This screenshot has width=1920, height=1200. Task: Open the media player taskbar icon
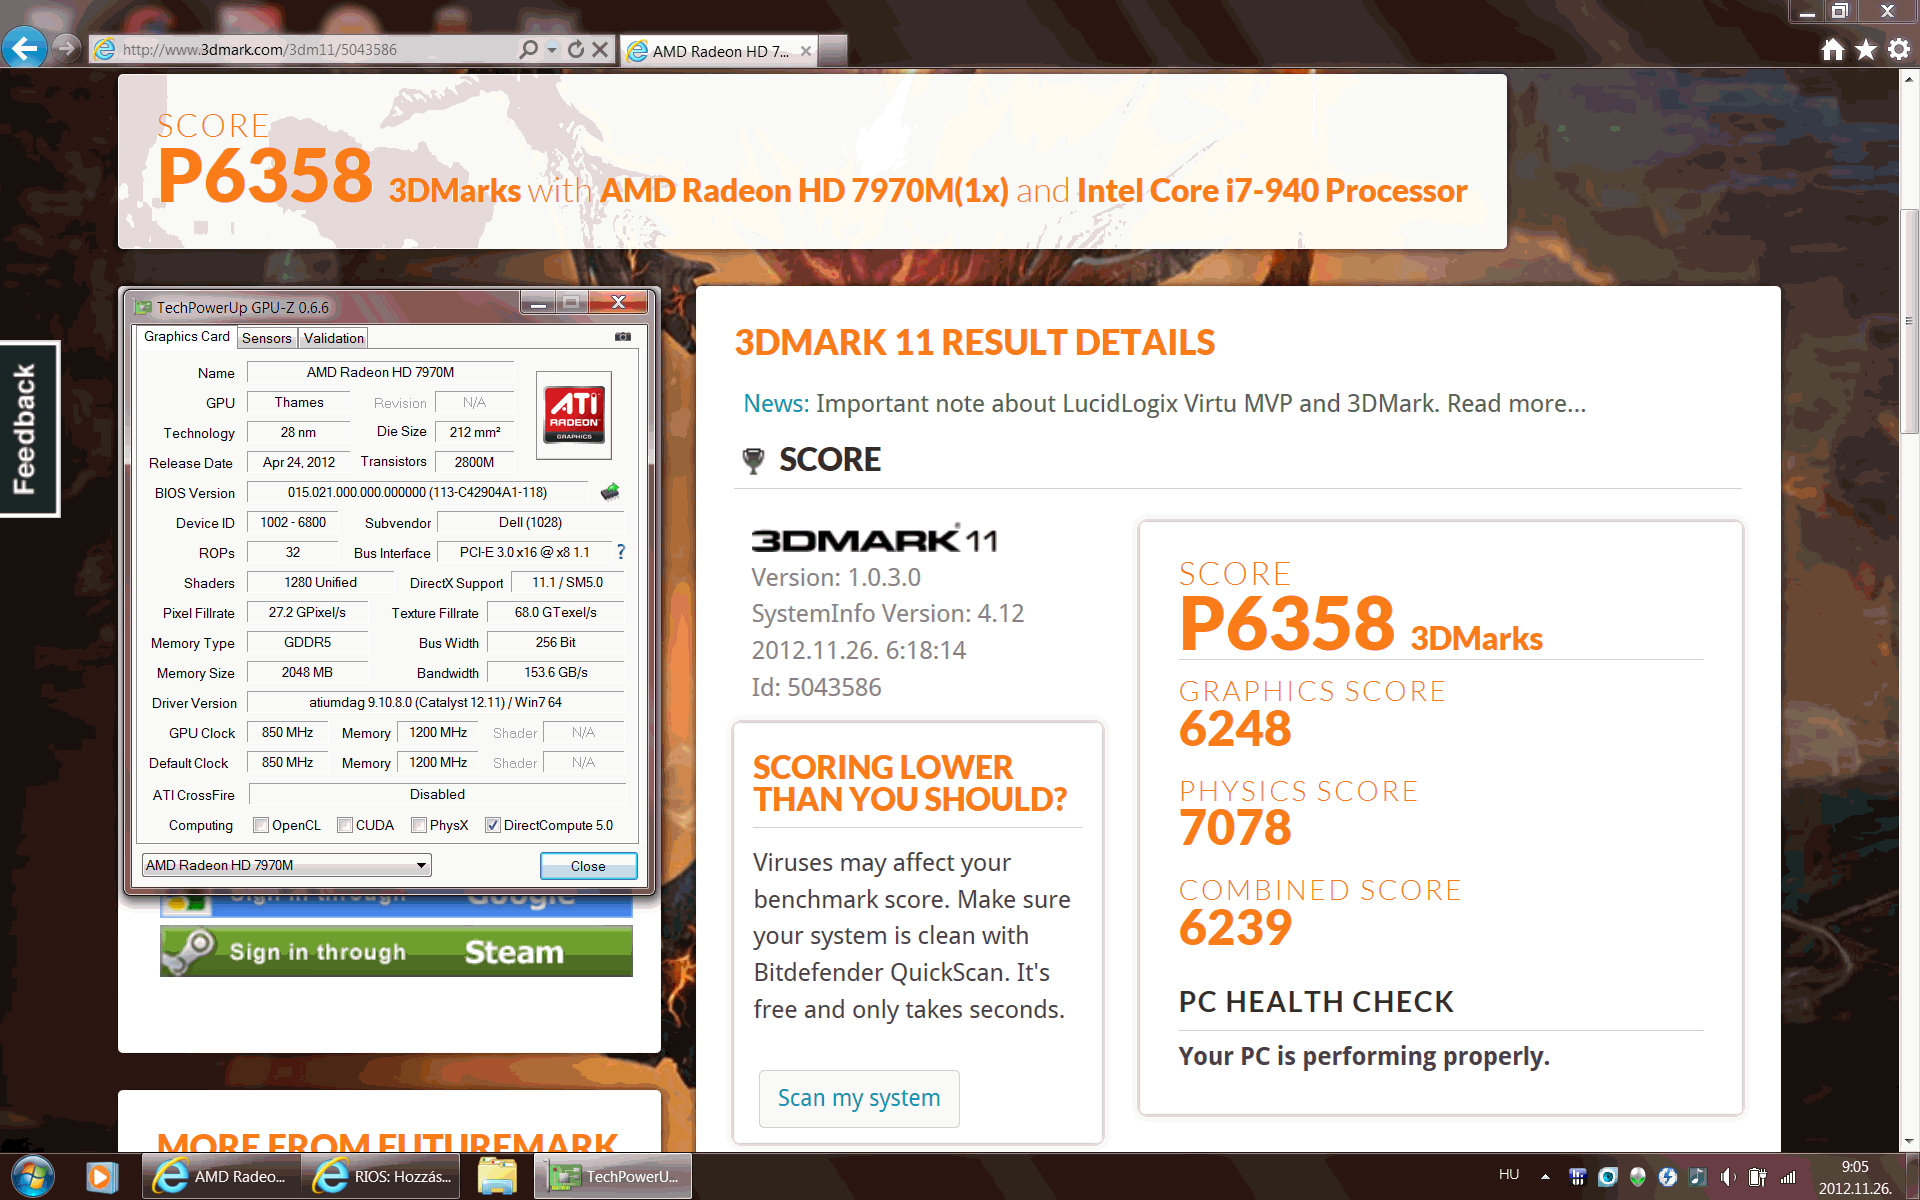click(x=101, y=1176)
